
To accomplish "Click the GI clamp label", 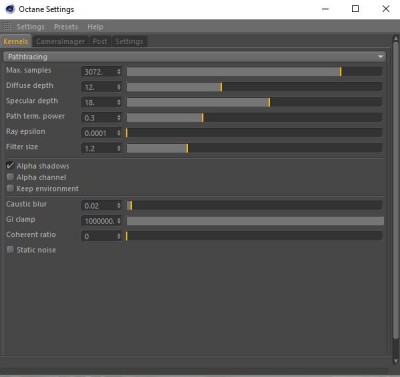I will pos(20,220).
